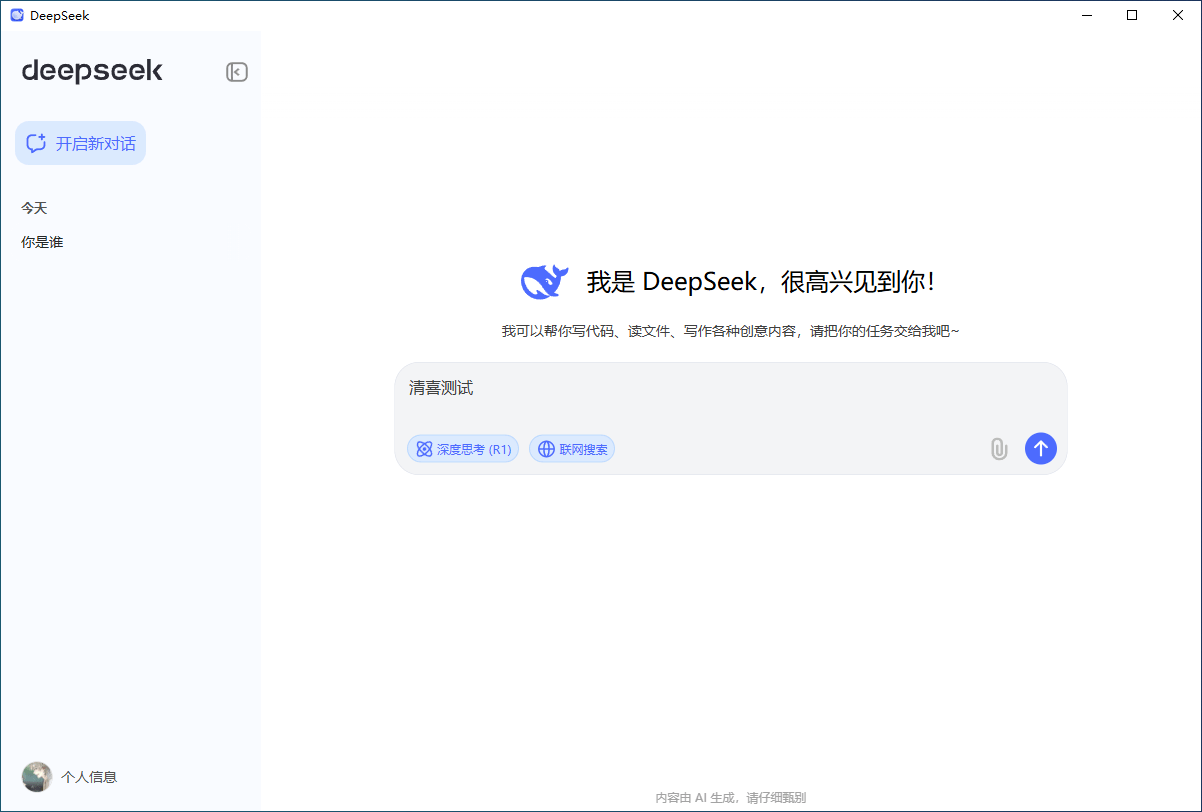
Task: Toggle 联网搜索 web search mode
Action: (x=572, y=449)
